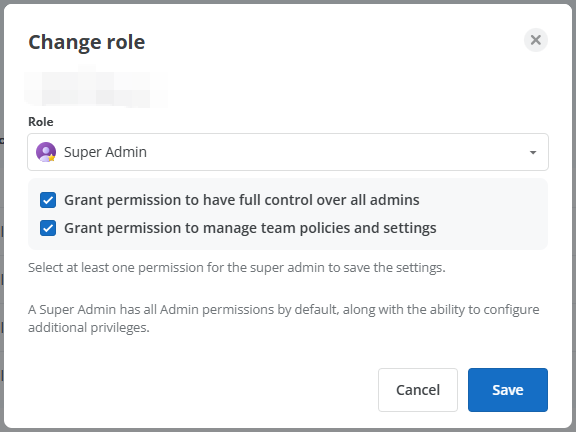
Task: Click the 'Select at least one permission' hint
Action: [x=237, y=267]
